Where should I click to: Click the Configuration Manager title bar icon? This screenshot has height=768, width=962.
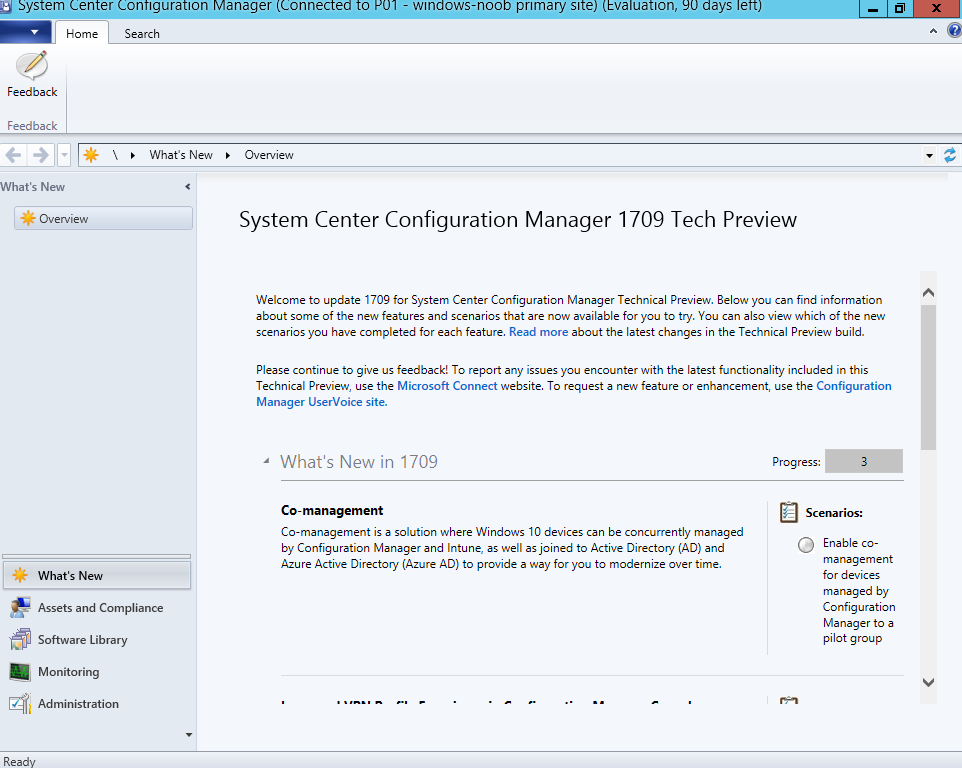6,7
